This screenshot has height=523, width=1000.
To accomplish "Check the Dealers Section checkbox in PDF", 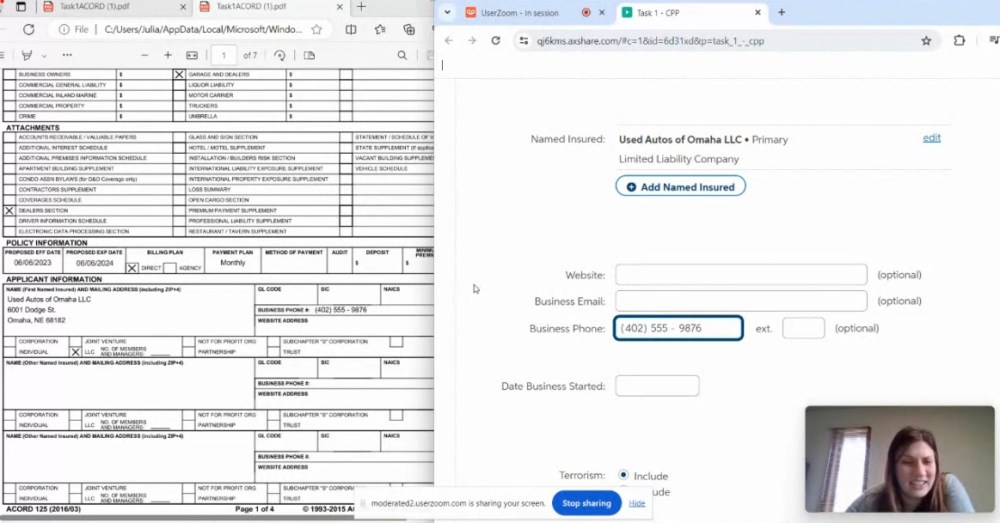I will coord(10,211).
